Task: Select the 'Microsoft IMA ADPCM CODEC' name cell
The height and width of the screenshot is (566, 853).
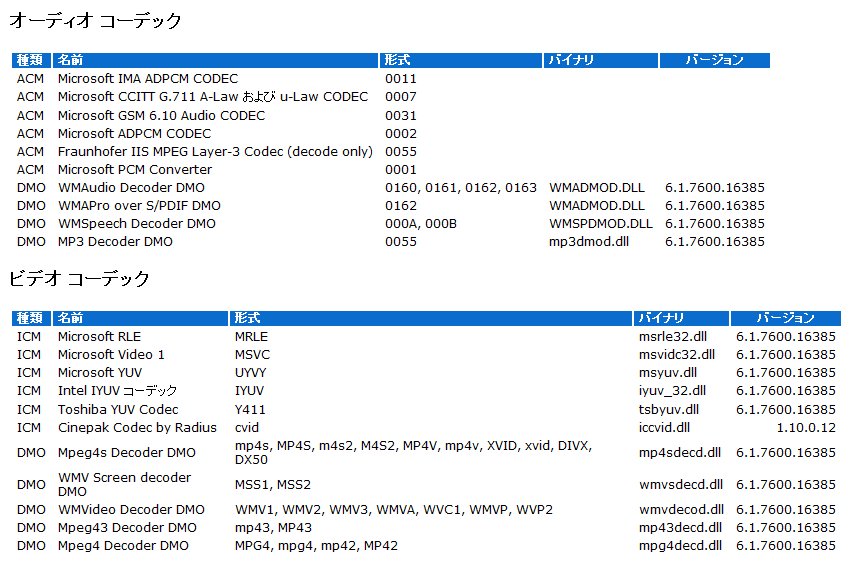Action: pyautogui.click(x=147, y=78)
